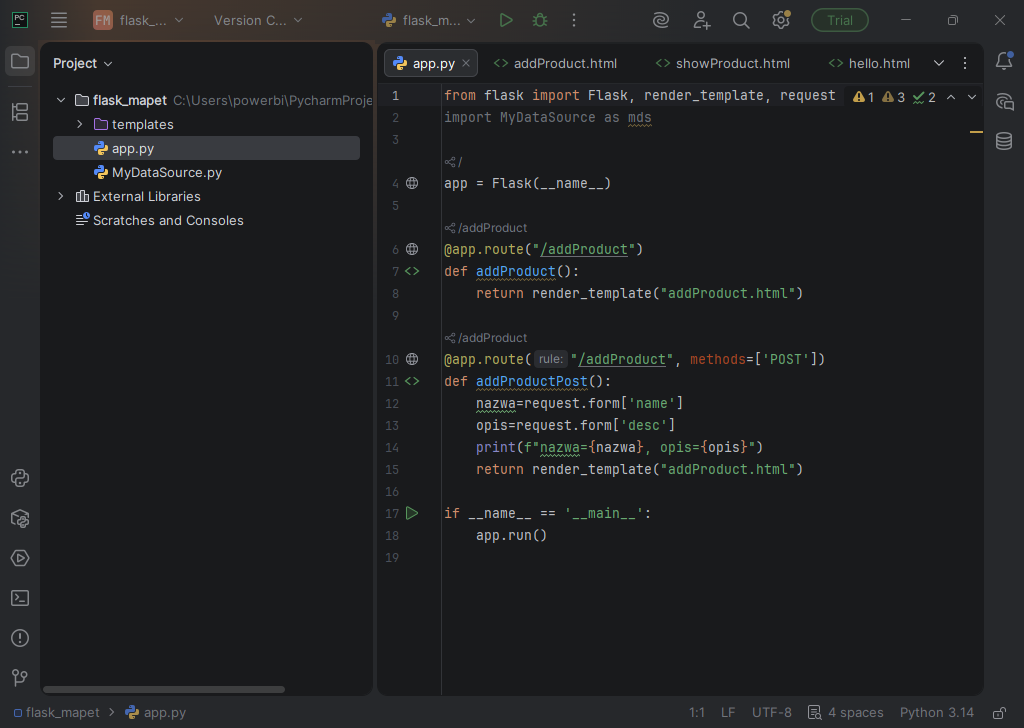Switch to the addProduct.html tab
Viewport: 1024px width, 728px height.
555,63
